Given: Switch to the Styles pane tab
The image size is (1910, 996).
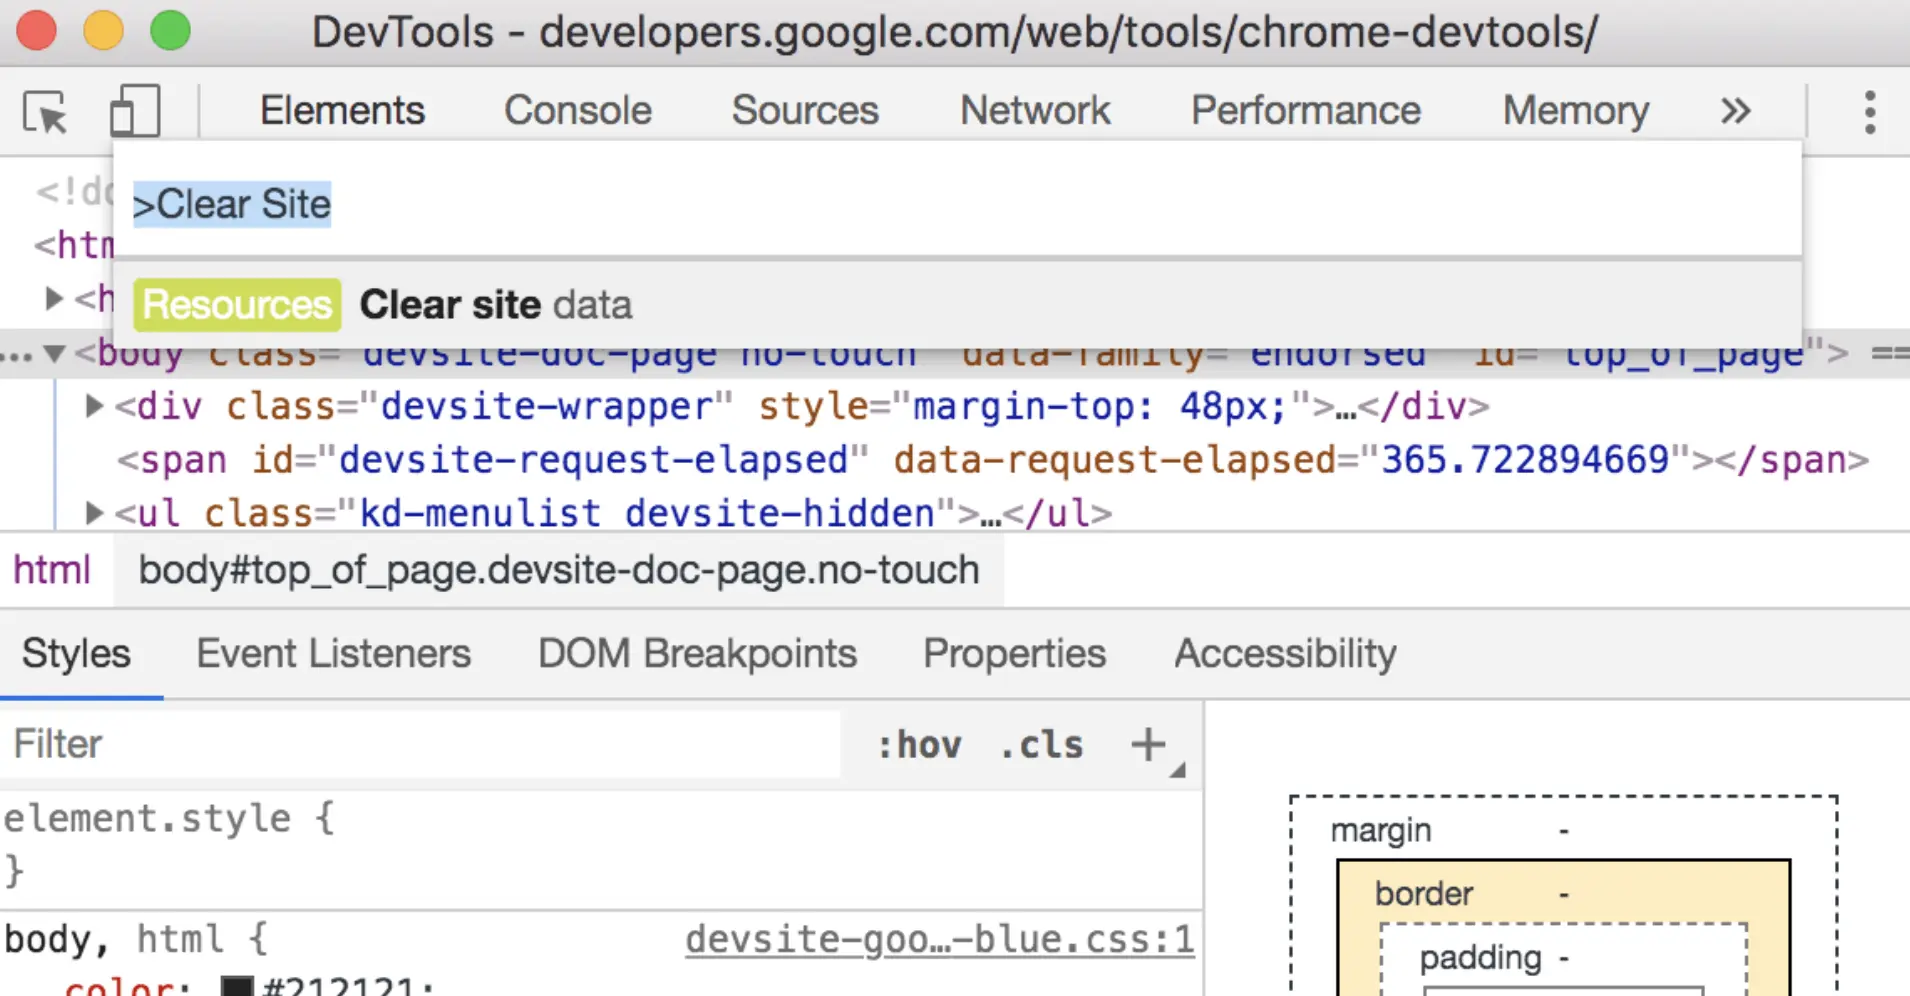Looking at the screenshot, I should pyautogui.click(x=77, y=654).
